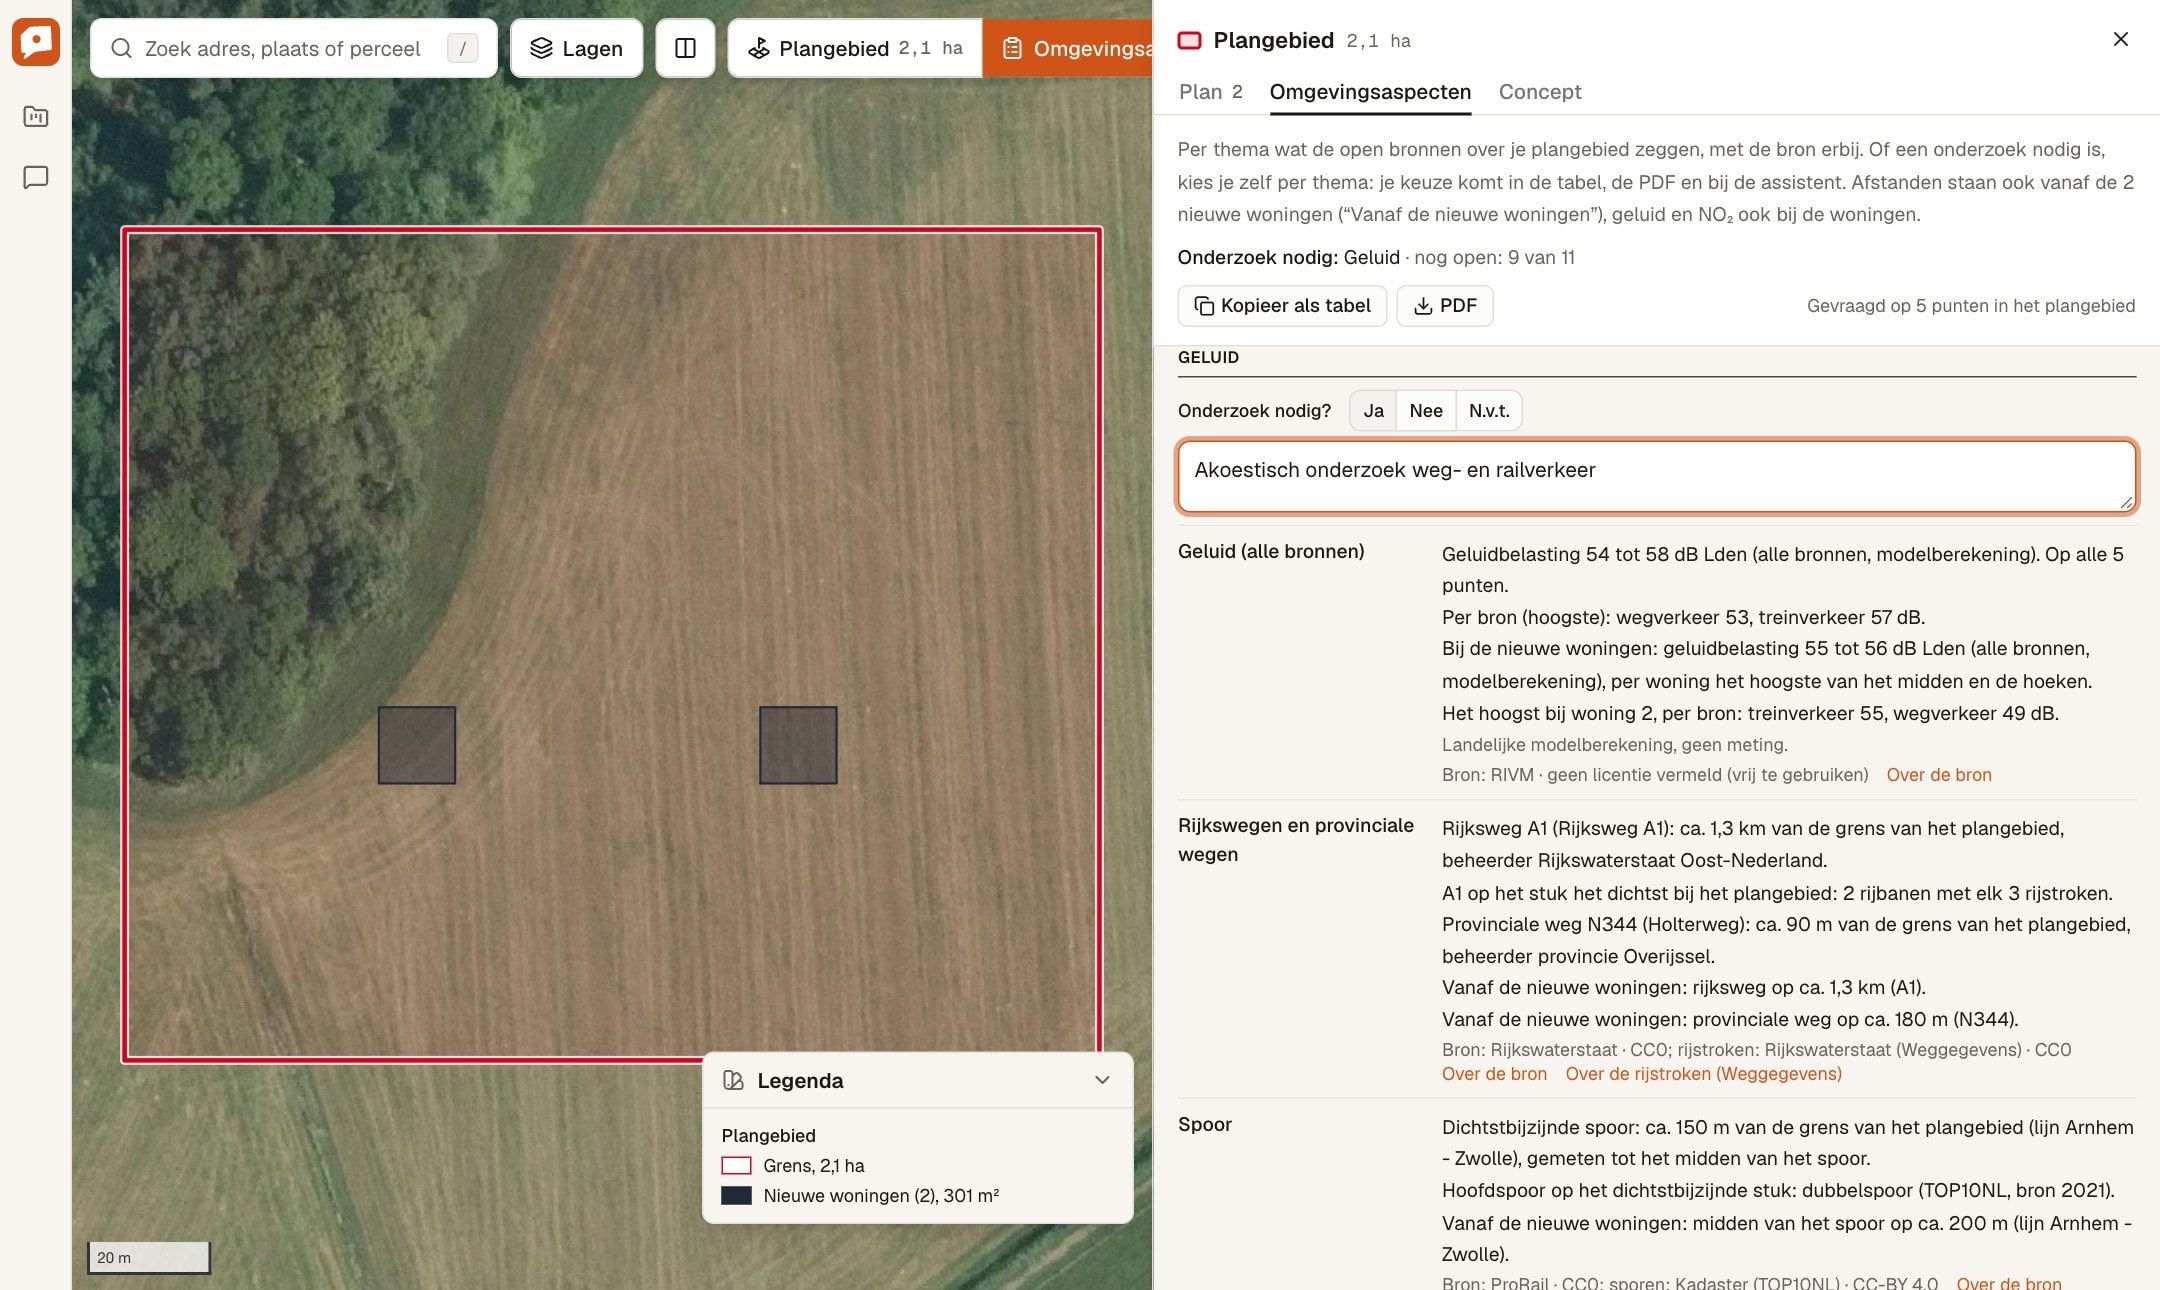Collapse the Legenda panel chevron
2160x1290 pixels.
click(1102, 1080)
